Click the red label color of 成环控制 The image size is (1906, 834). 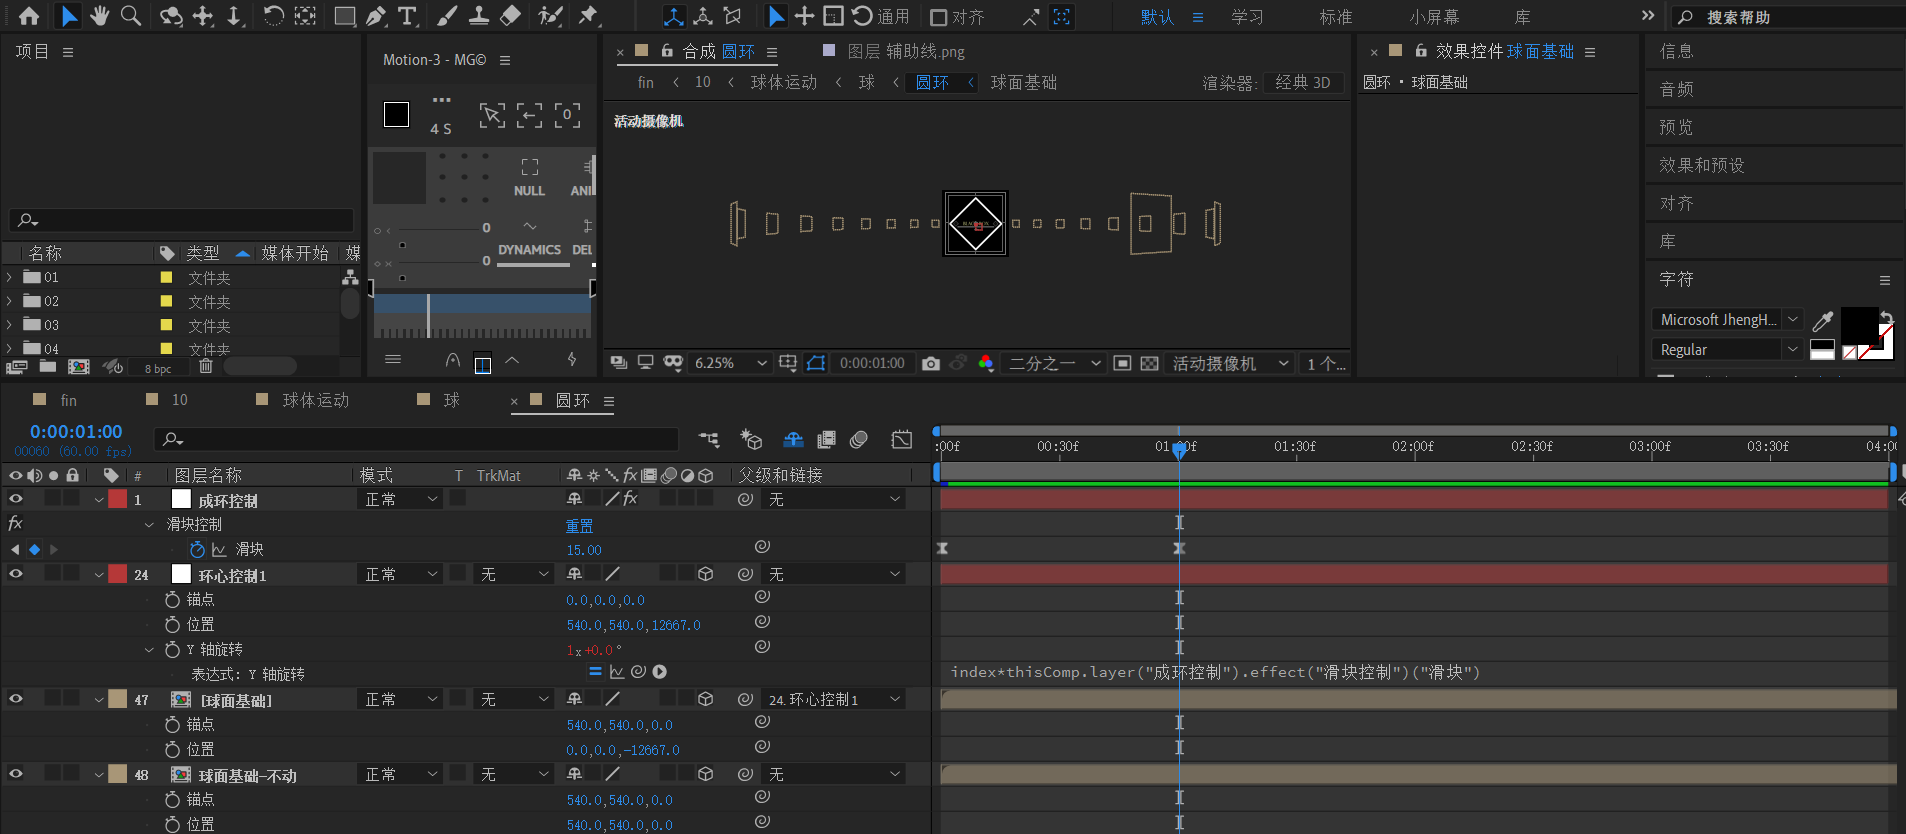pos(118,499)
